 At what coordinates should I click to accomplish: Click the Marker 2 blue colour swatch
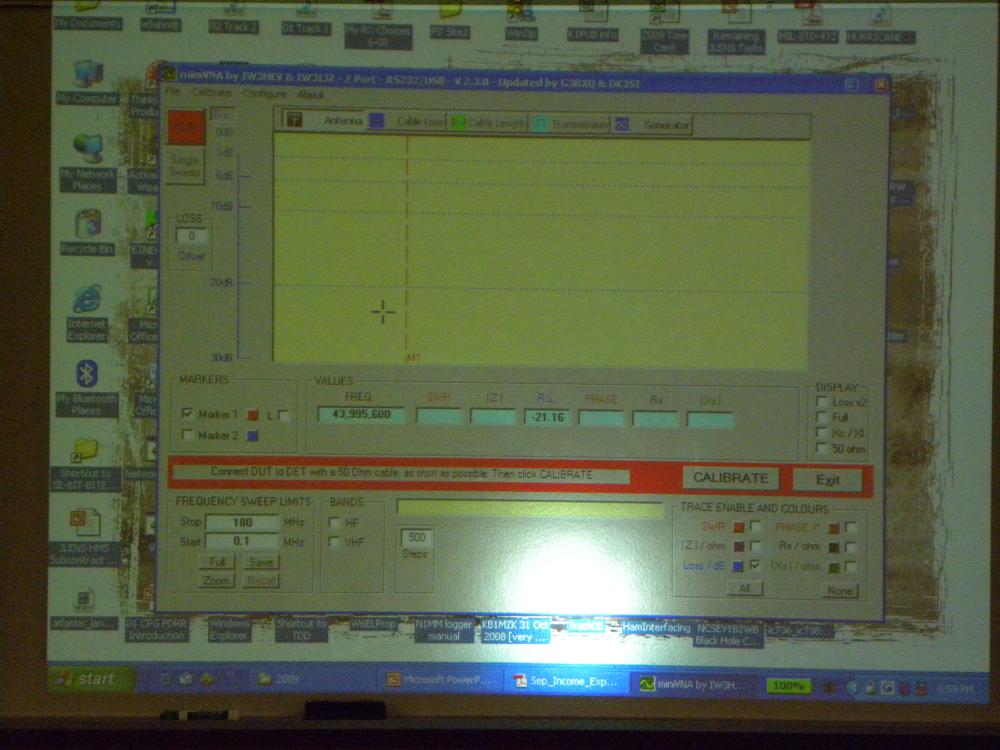pyautogui.click(x=253, y=436)
